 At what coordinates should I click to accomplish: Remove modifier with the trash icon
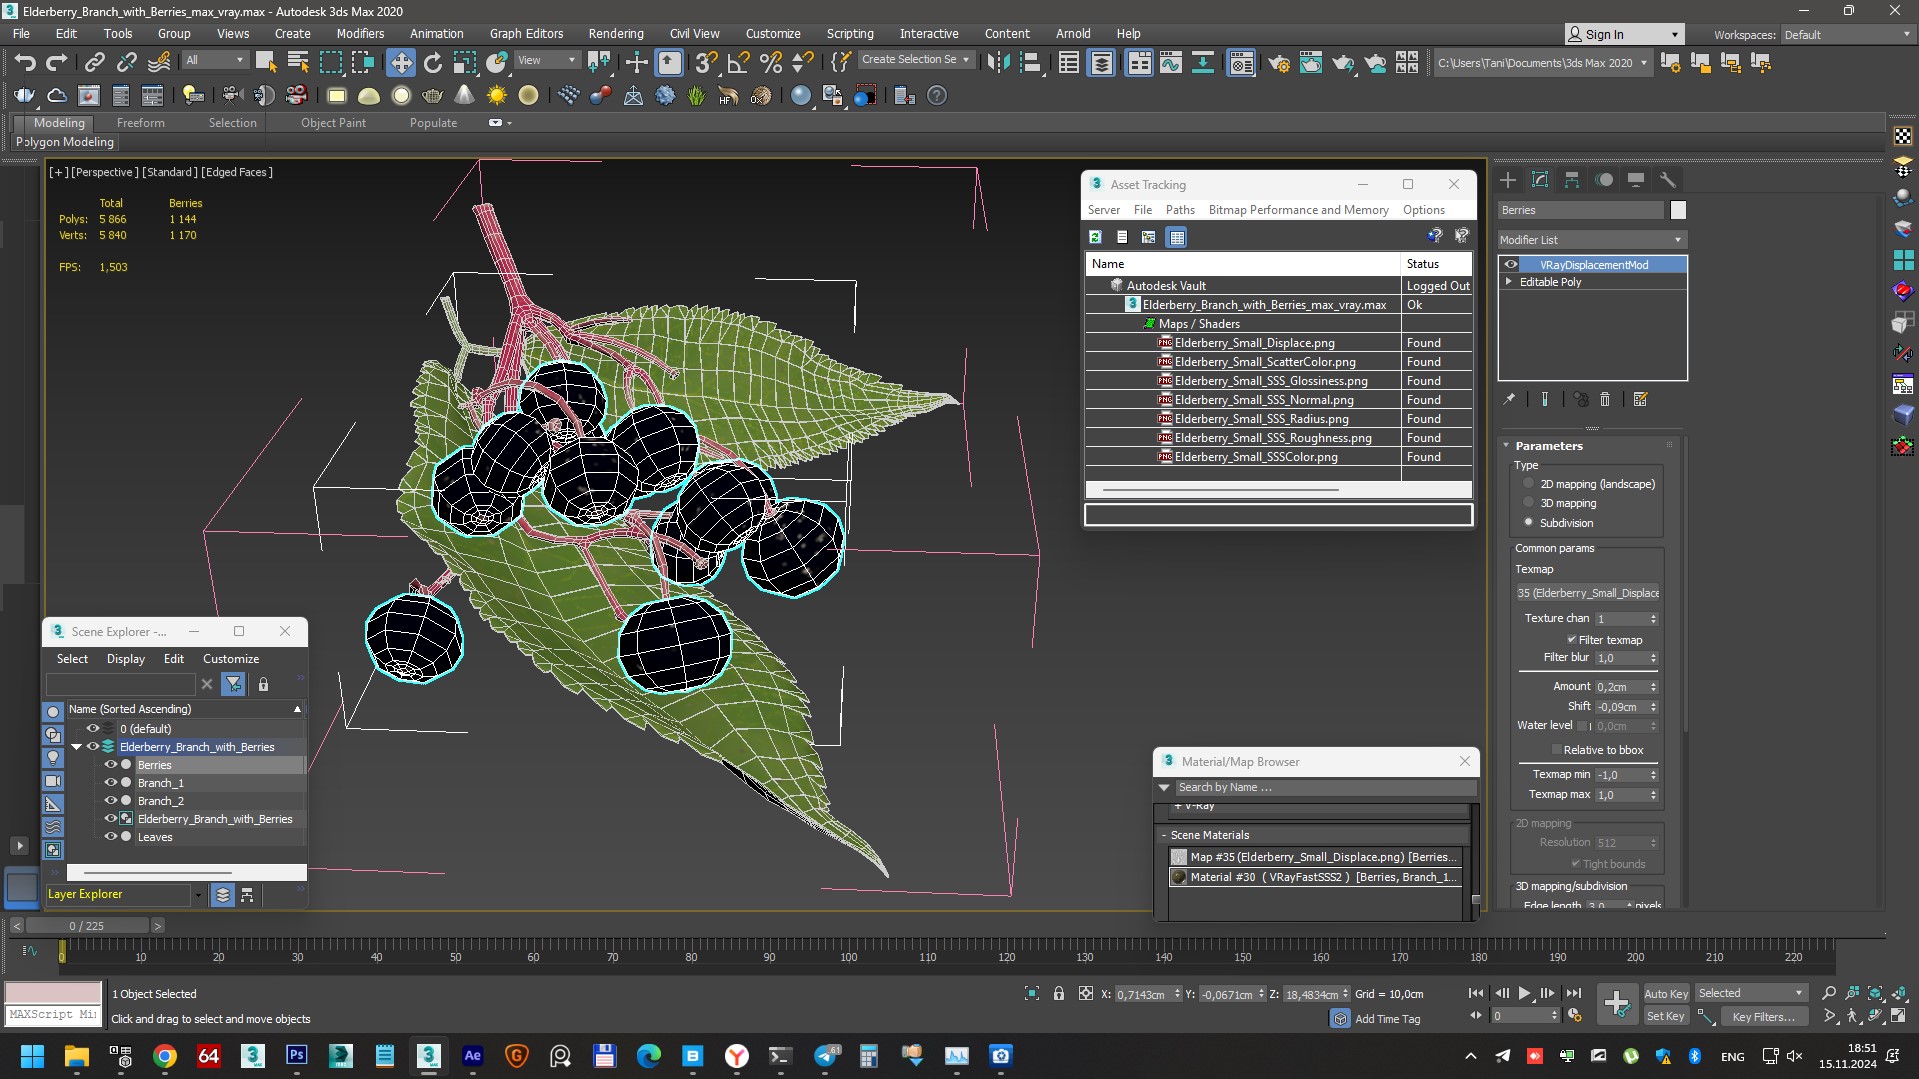click(x=1605, y=399)
